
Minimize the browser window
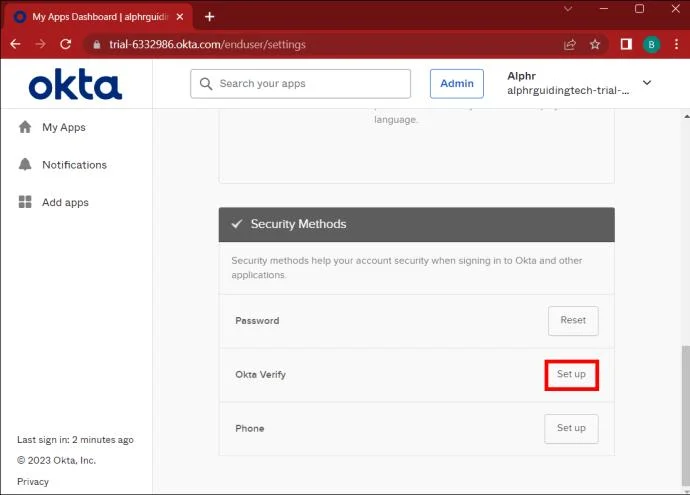click(604, 8)
